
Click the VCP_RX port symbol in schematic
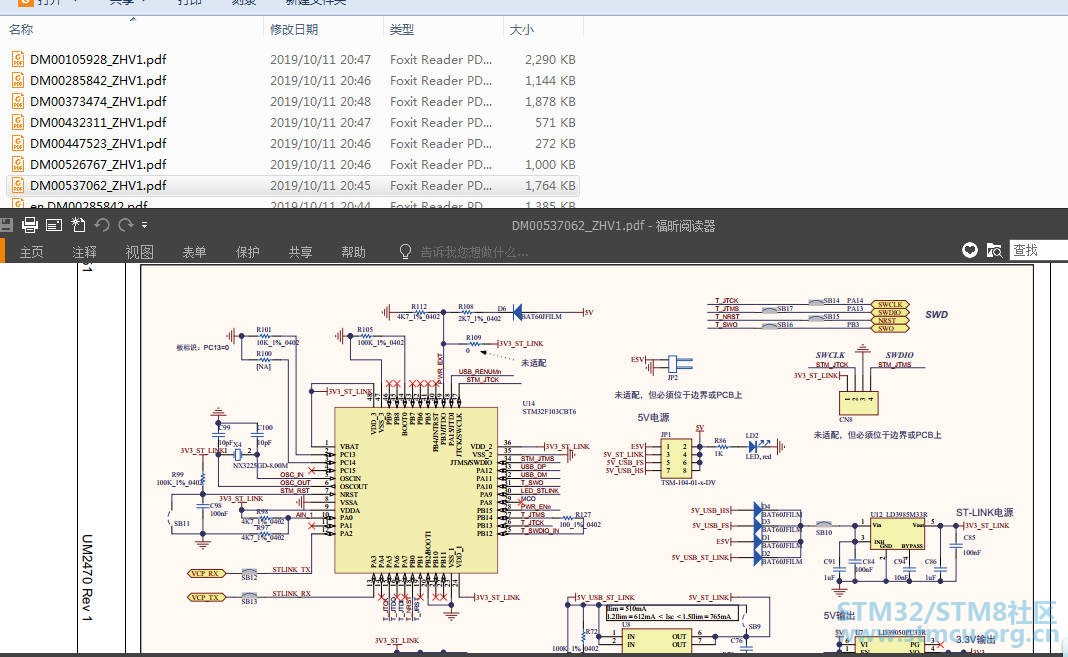(x=205, y=573)
